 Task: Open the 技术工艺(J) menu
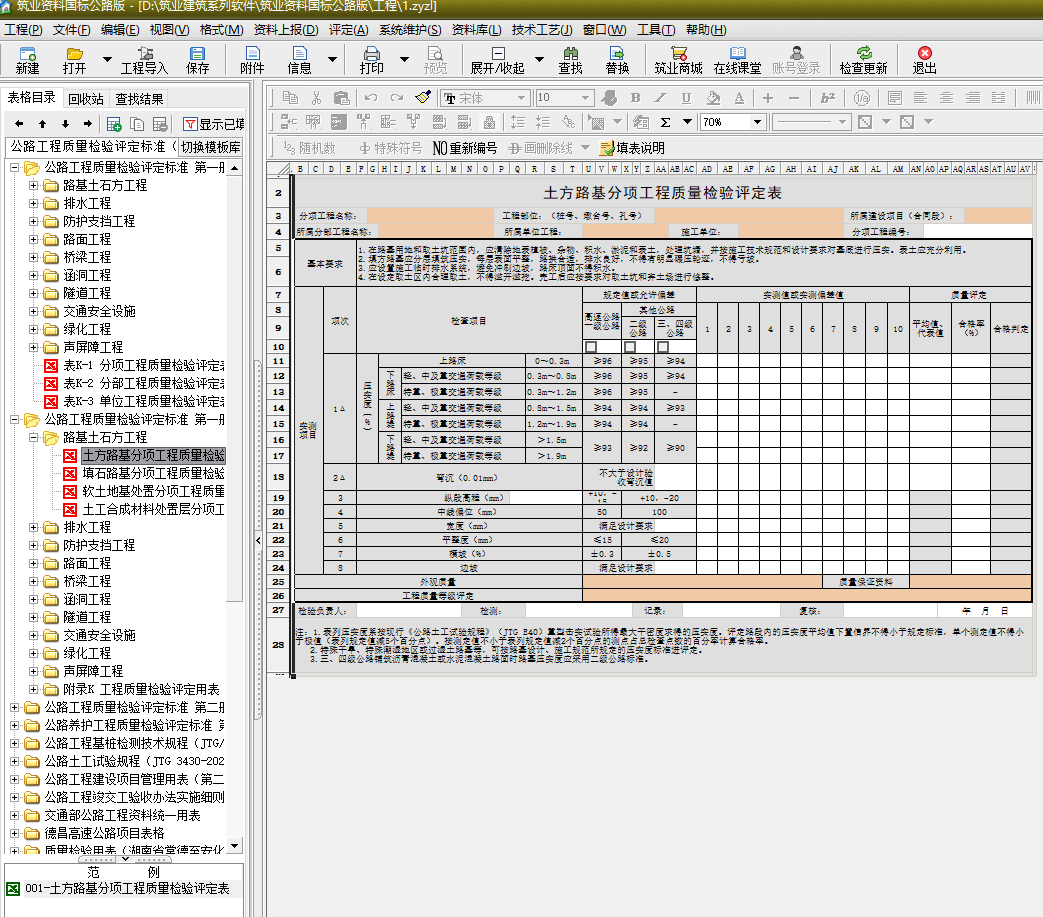[542, 30]
